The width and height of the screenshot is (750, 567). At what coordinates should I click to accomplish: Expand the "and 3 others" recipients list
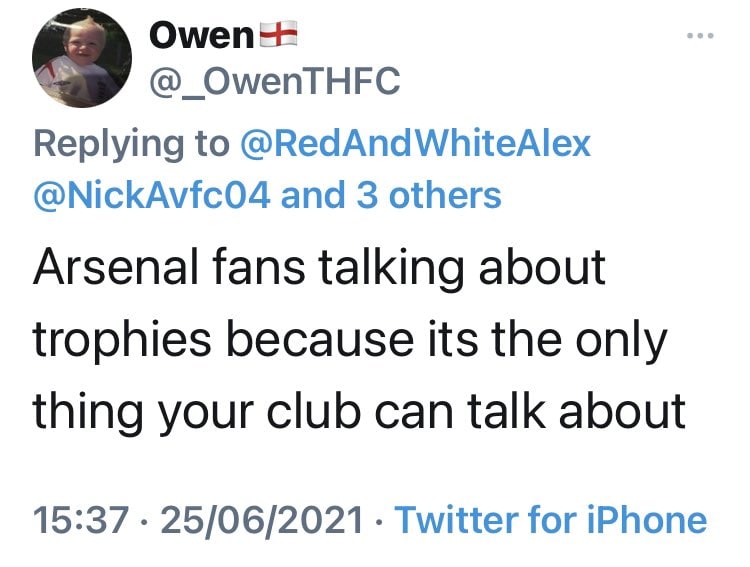[391, 195]
